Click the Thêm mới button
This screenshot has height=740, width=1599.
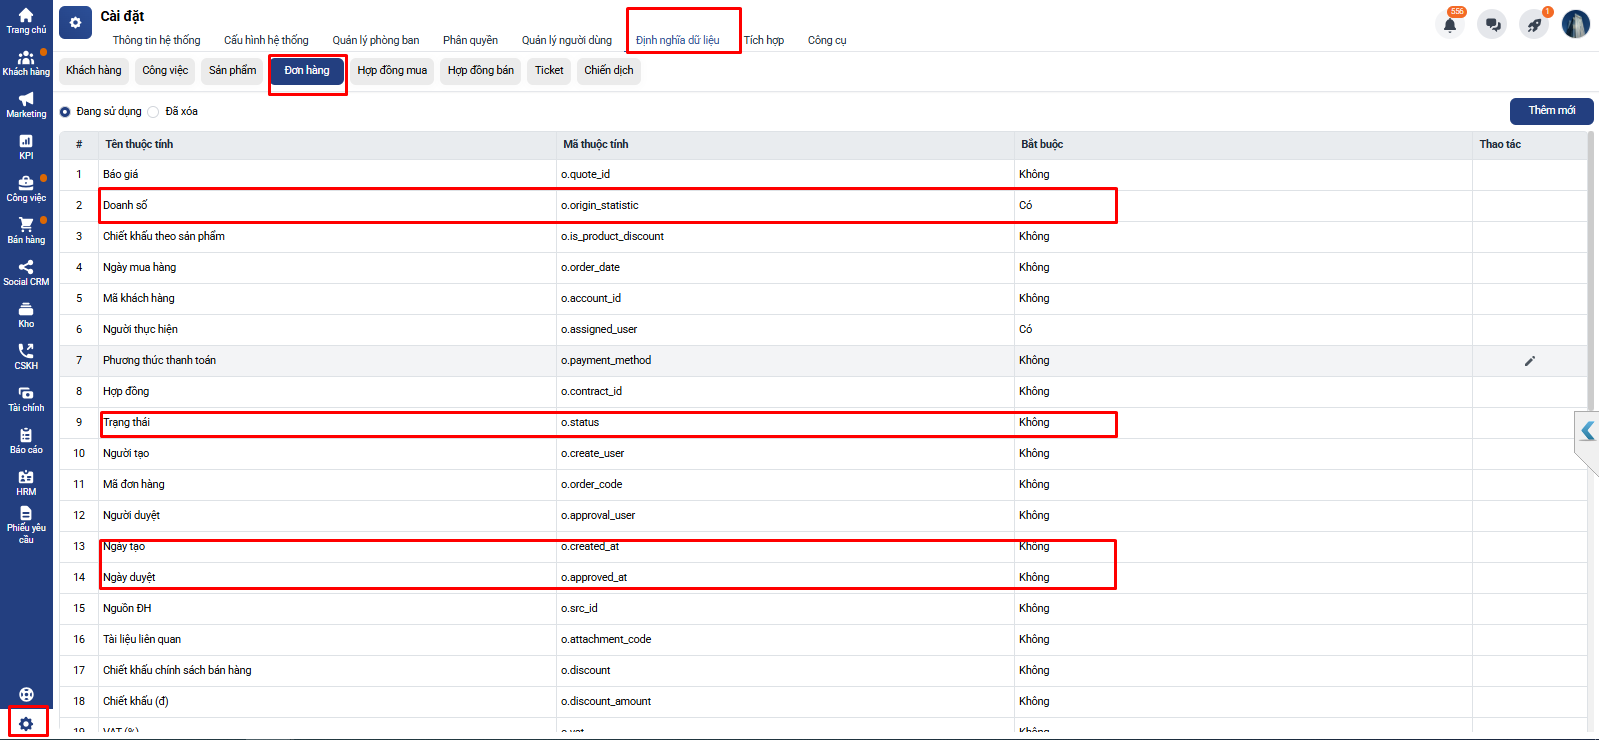coord(1551,111)
